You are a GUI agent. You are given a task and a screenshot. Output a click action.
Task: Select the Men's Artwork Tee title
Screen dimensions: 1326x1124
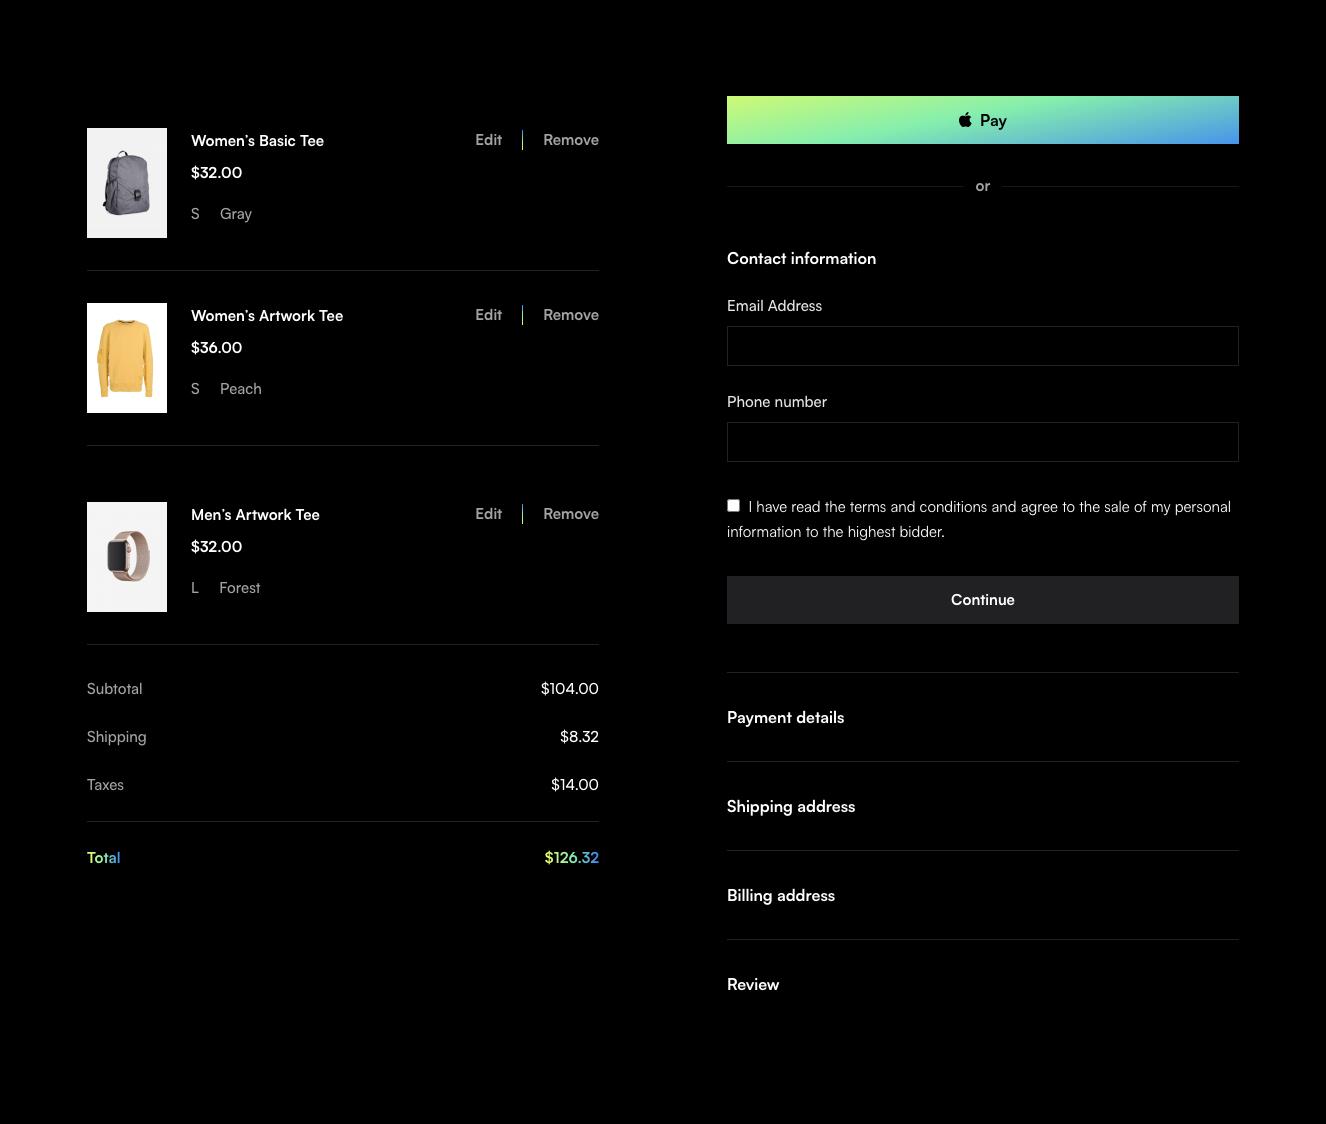255,515
